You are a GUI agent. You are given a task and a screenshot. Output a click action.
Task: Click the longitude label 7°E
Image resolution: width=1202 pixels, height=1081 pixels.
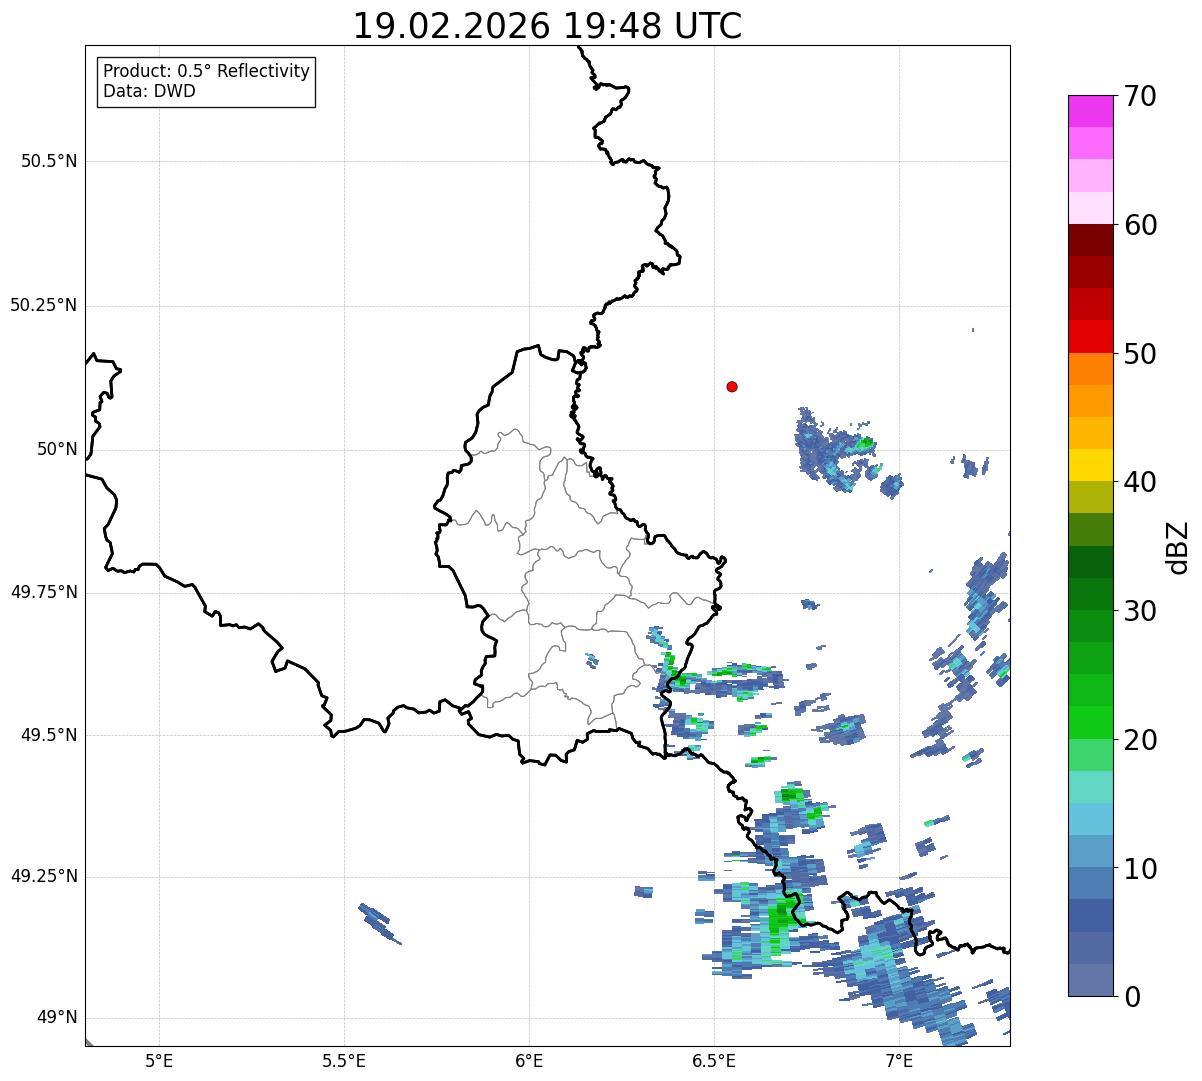coord(899,1061)
